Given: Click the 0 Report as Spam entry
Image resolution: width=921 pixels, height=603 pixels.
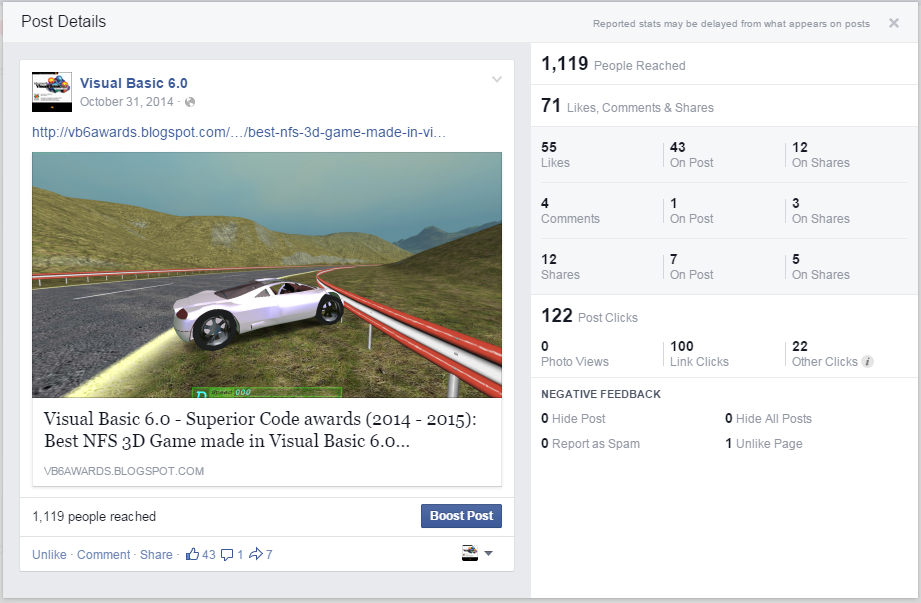Looking at the screenshot, I should [x=590, y=444].
